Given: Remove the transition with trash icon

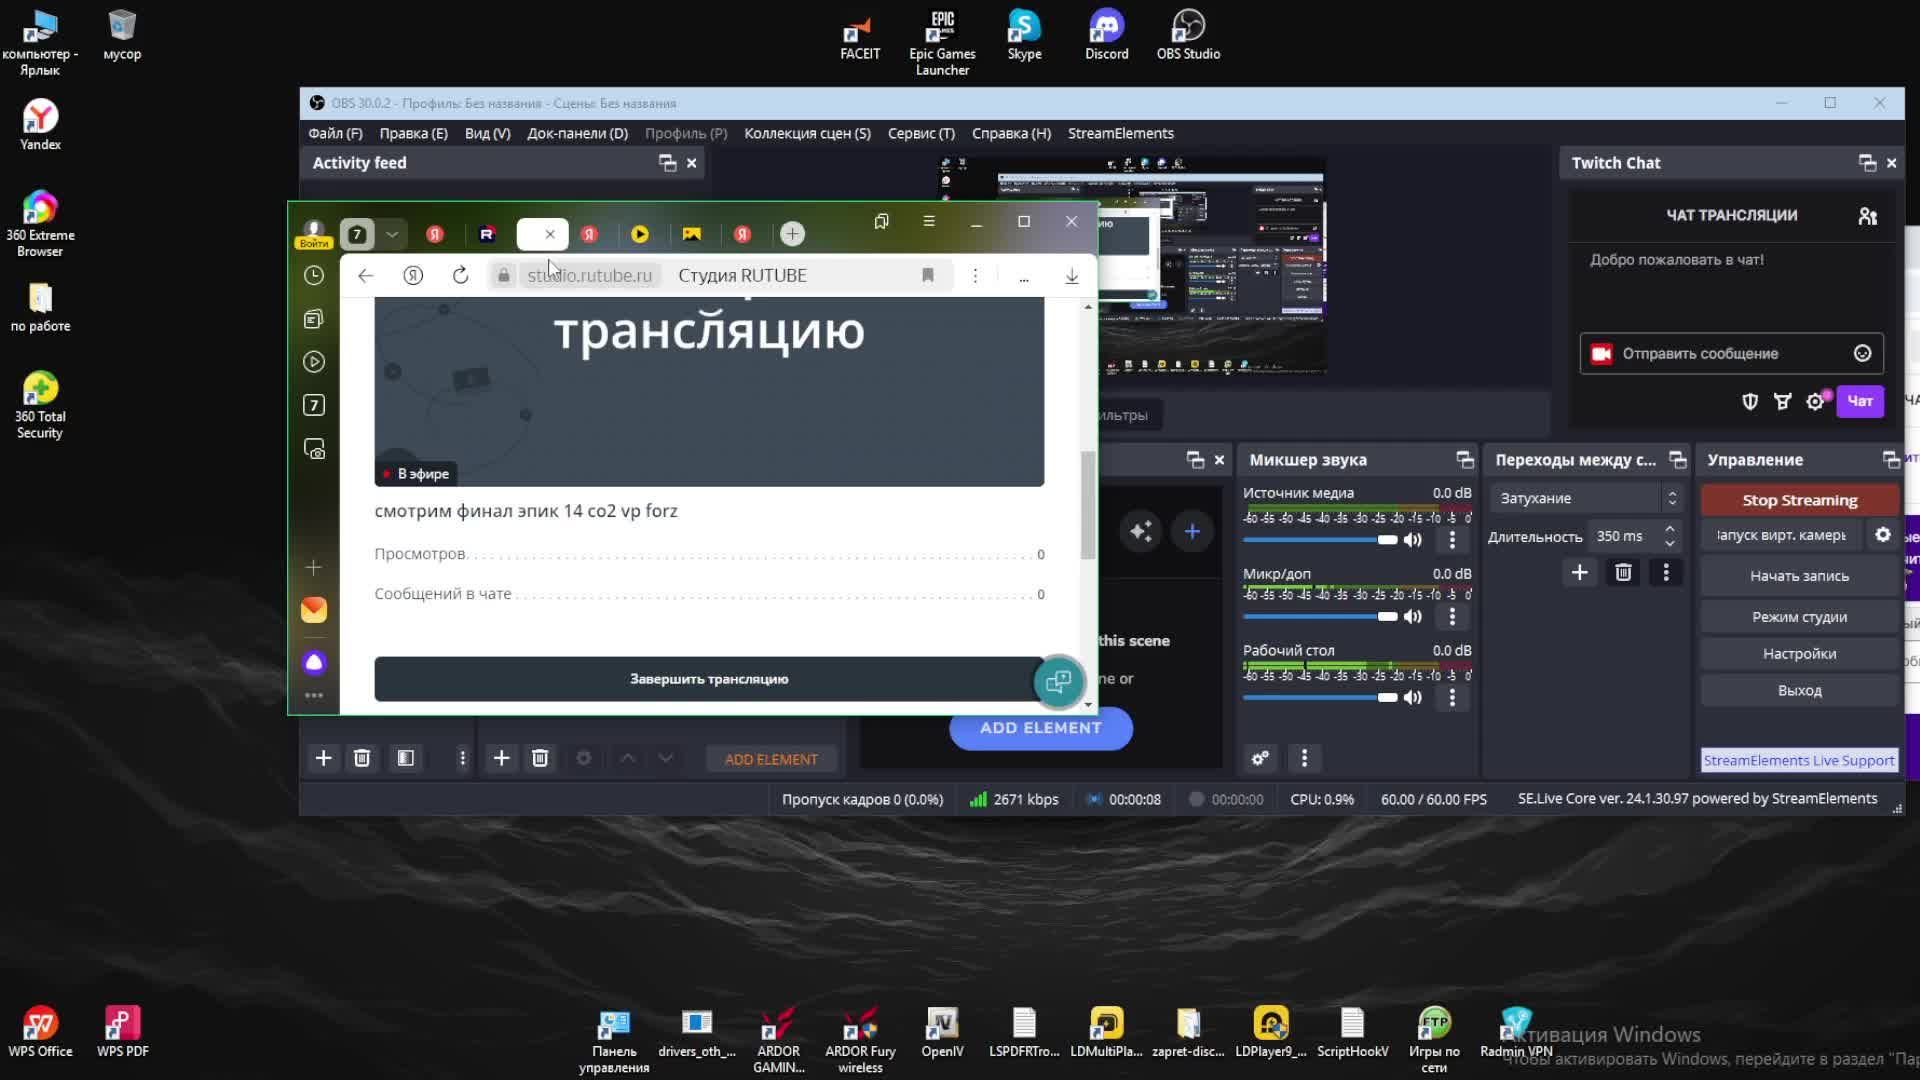Looking at the screenshot, I should coord(1623,573).
